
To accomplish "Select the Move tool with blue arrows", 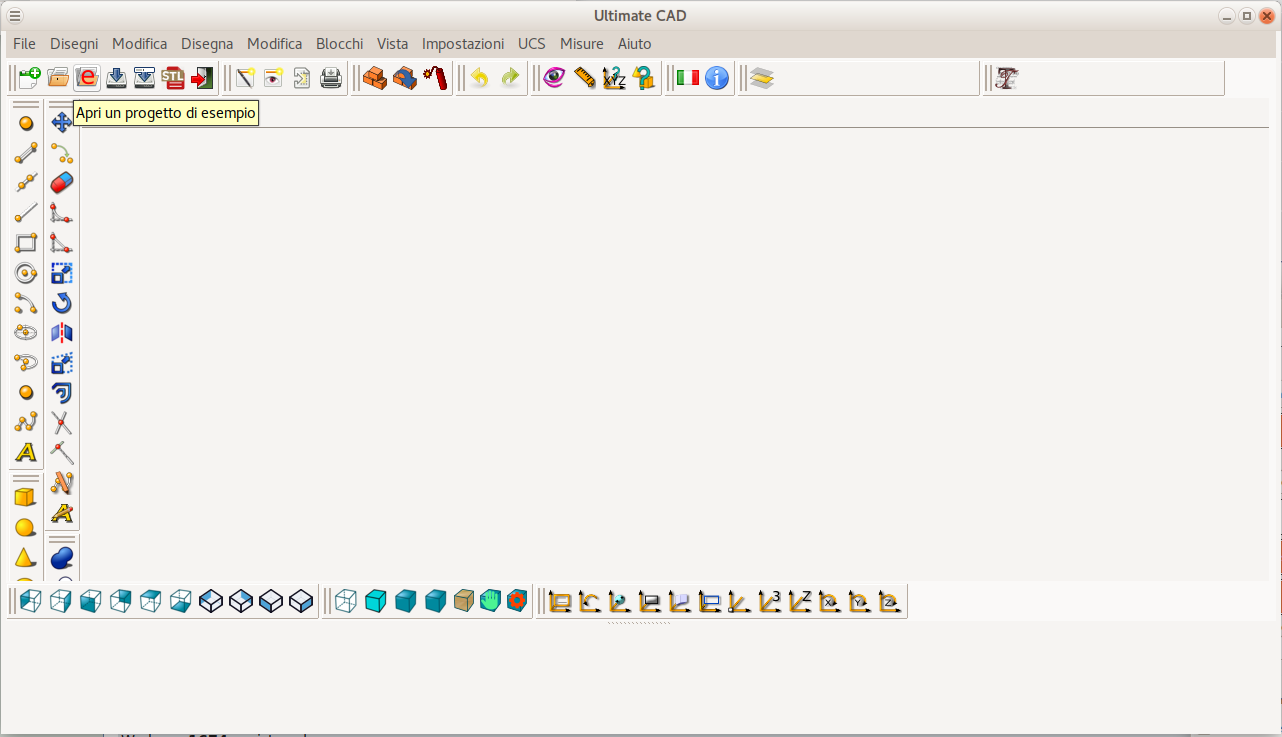I will 62,122.
